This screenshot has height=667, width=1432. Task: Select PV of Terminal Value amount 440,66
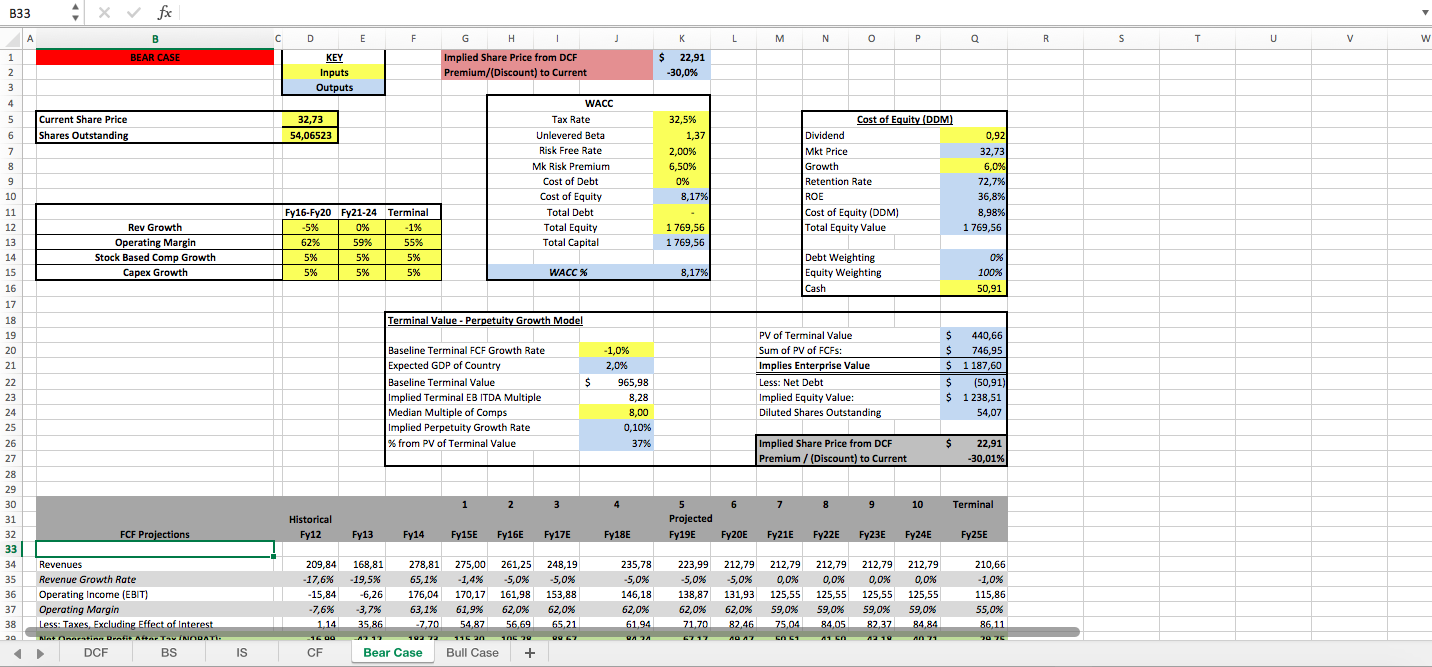[974, 336]
